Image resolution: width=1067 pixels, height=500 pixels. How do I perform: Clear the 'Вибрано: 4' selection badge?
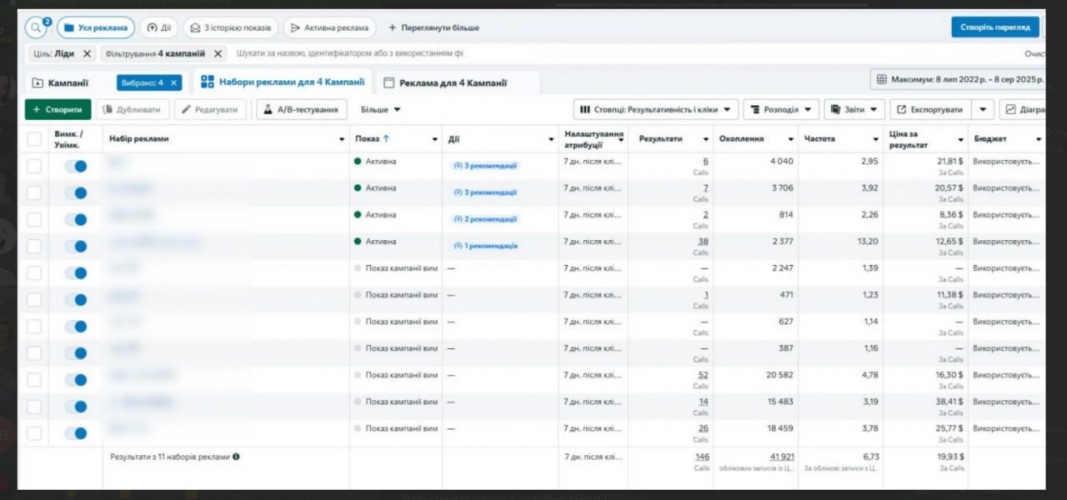coord(174,83)
